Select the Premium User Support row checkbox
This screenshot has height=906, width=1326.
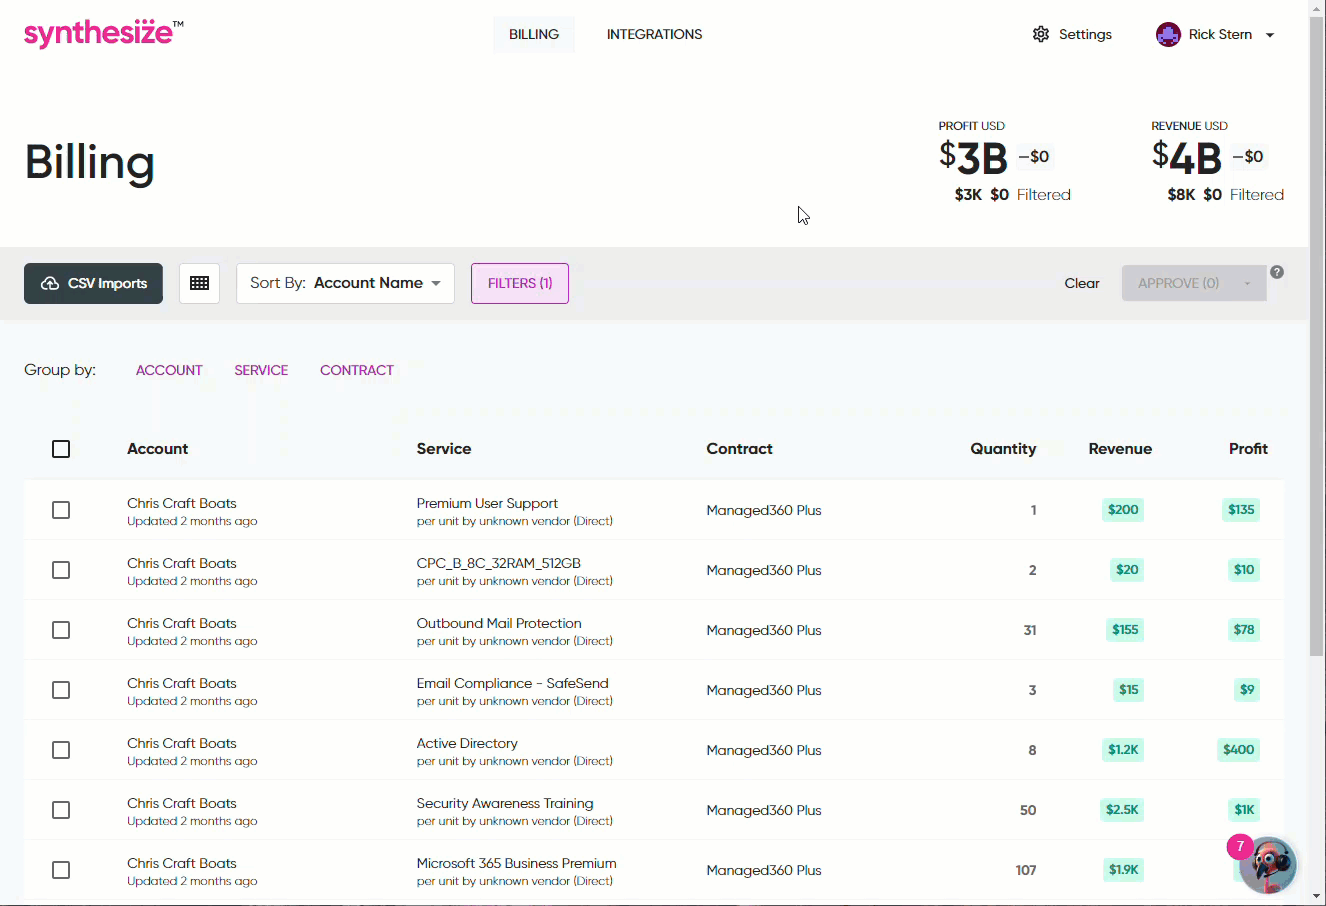(61, 510)
